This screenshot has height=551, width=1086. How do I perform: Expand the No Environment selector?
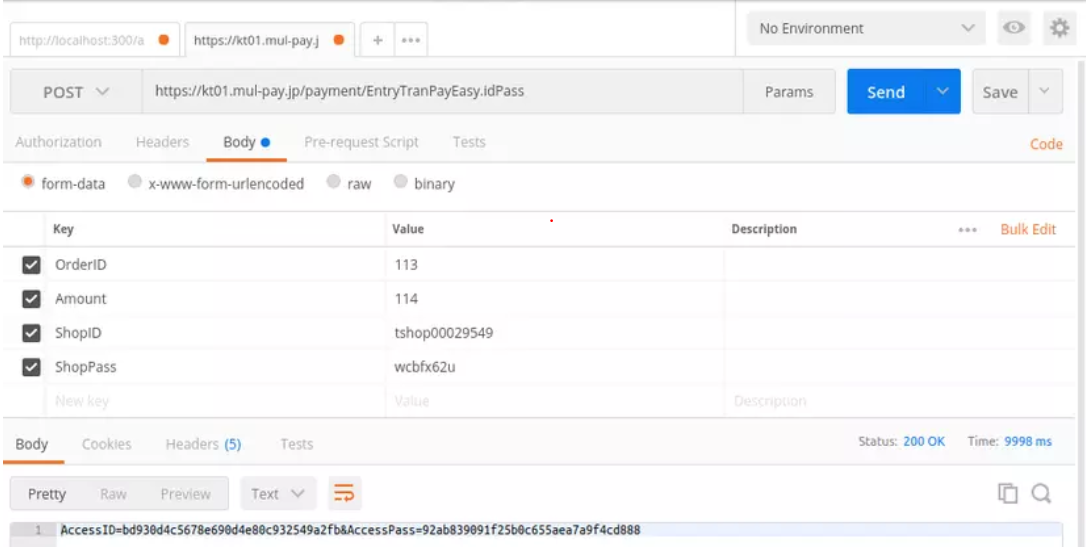pos(865,28)
